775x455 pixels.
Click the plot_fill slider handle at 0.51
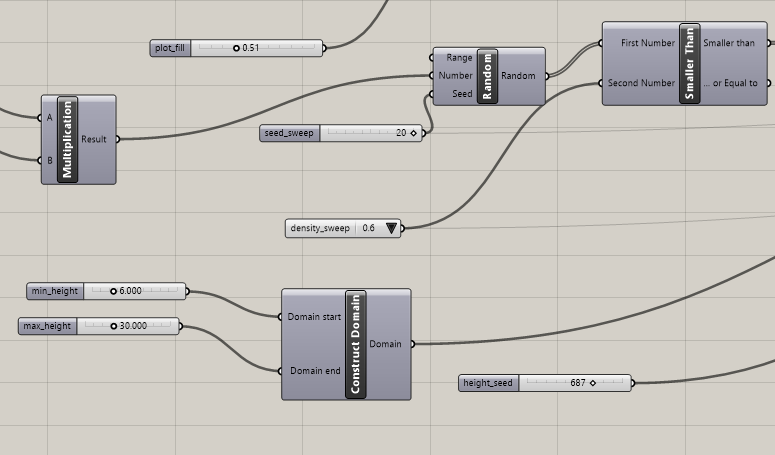coord(236,48)
